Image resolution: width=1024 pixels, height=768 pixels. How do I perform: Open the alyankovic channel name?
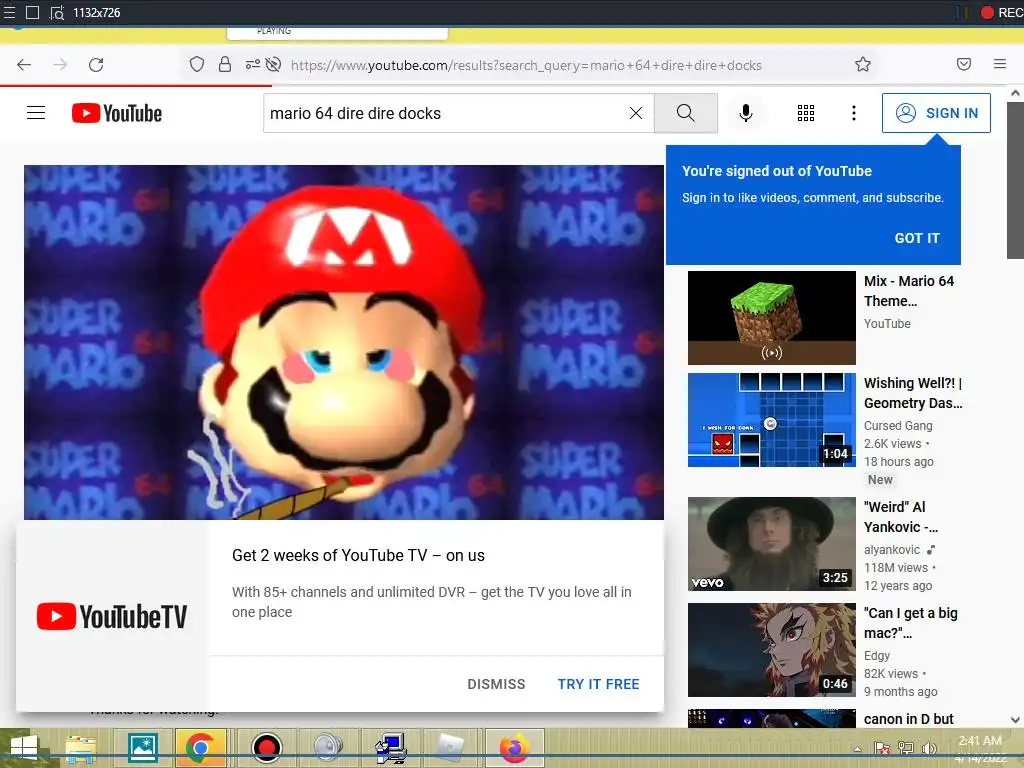point(891,550)
